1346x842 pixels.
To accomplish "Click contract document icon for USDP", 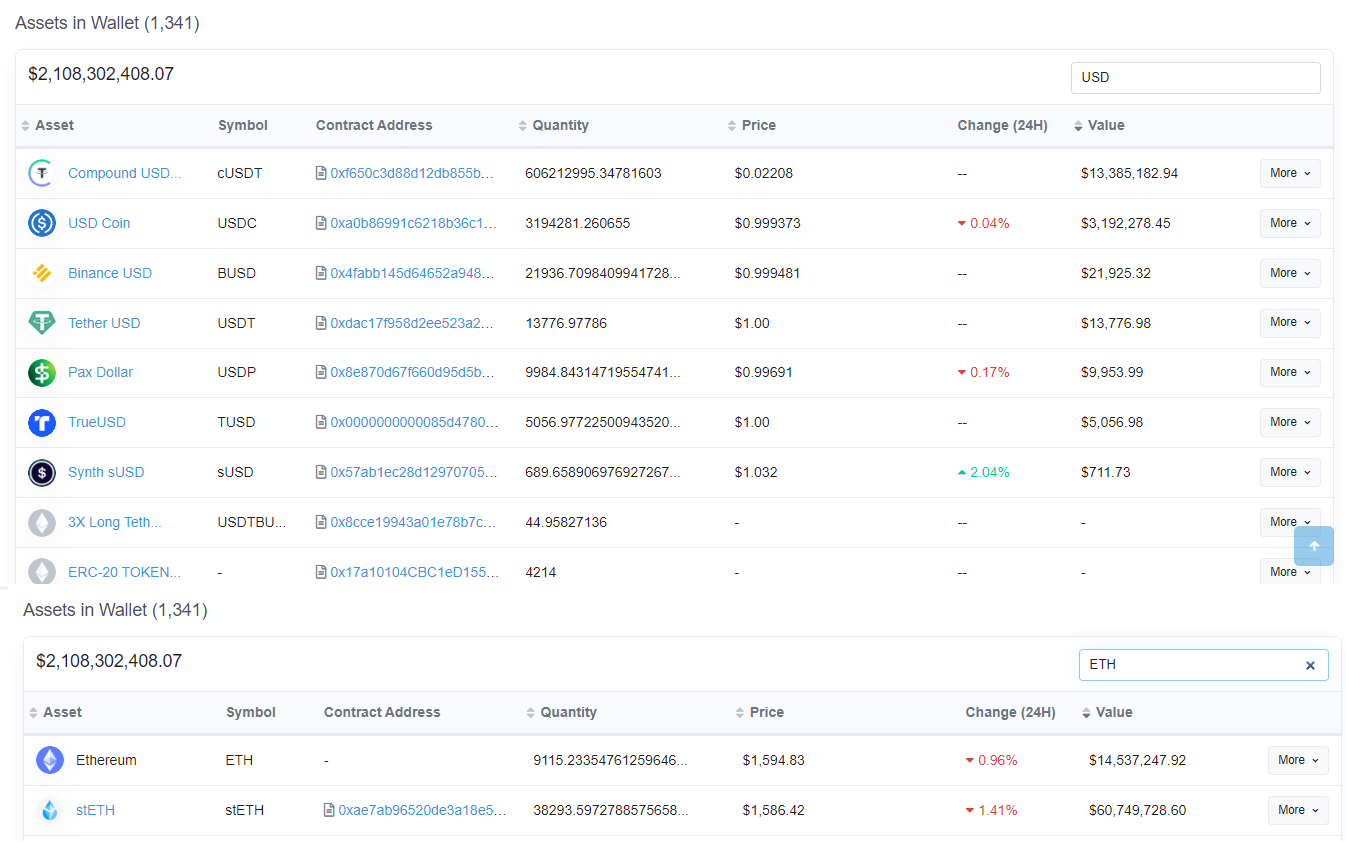I will point(321,372).
